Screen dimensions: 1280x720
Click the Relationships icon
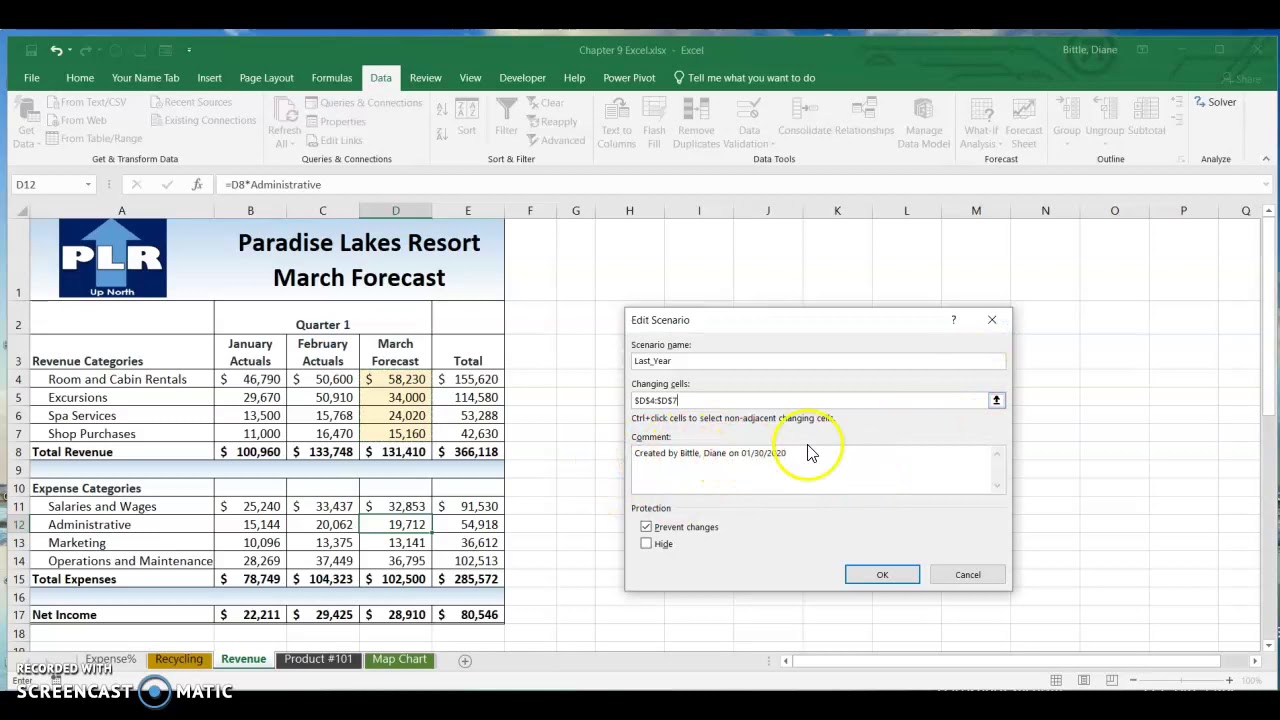(864, 118)
